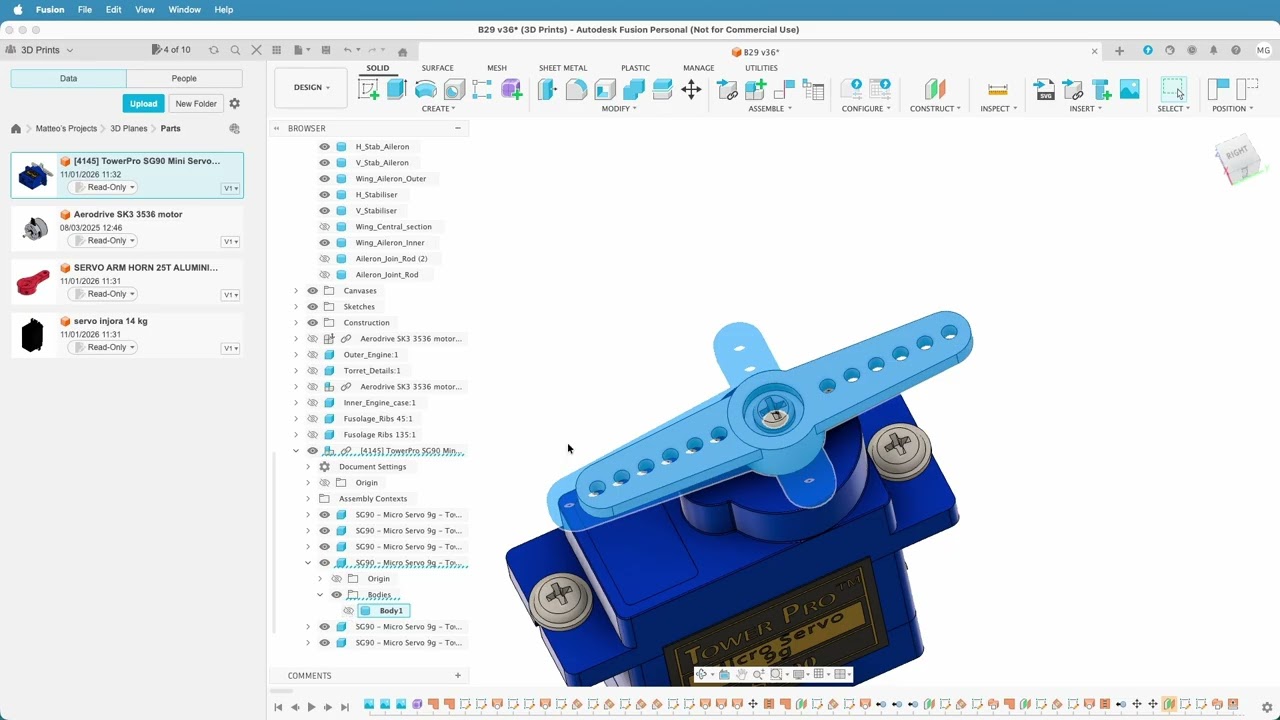Click the Save icon in top toolbar
Screen dimensions: 1280x720
click(x=325, y=50)
